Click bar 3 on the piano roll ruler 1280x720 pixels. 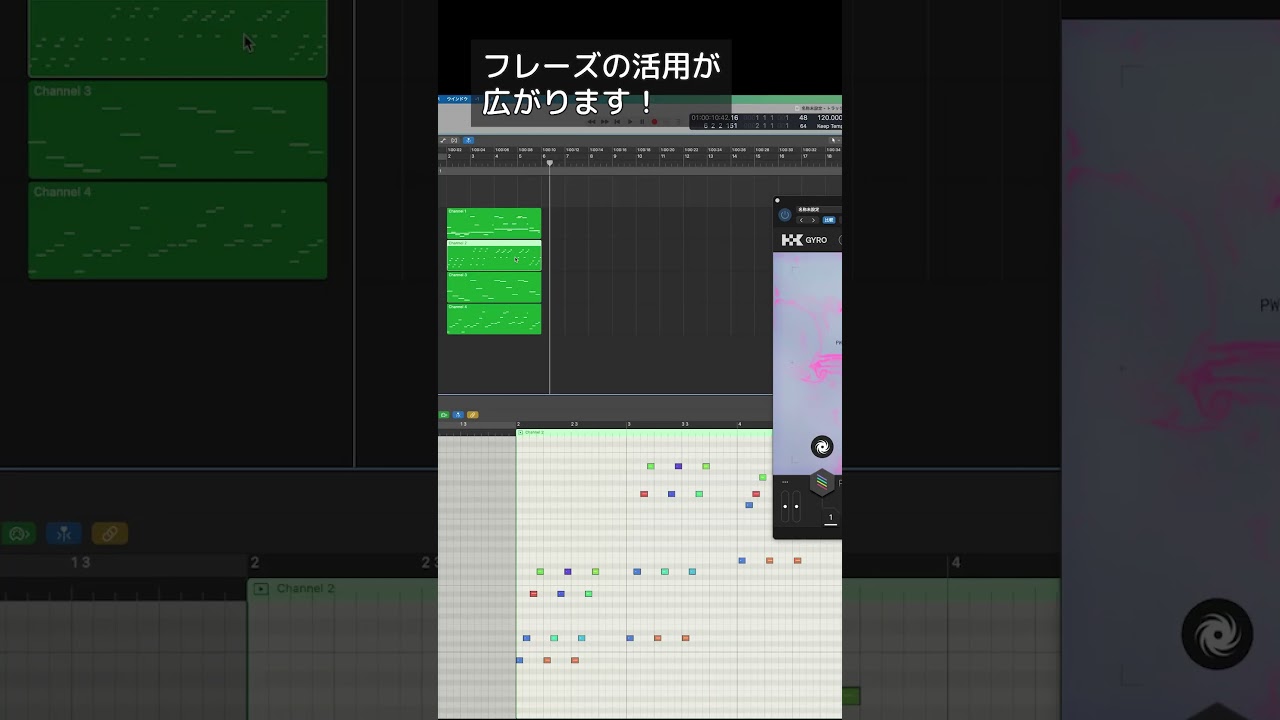pos(629,424)
